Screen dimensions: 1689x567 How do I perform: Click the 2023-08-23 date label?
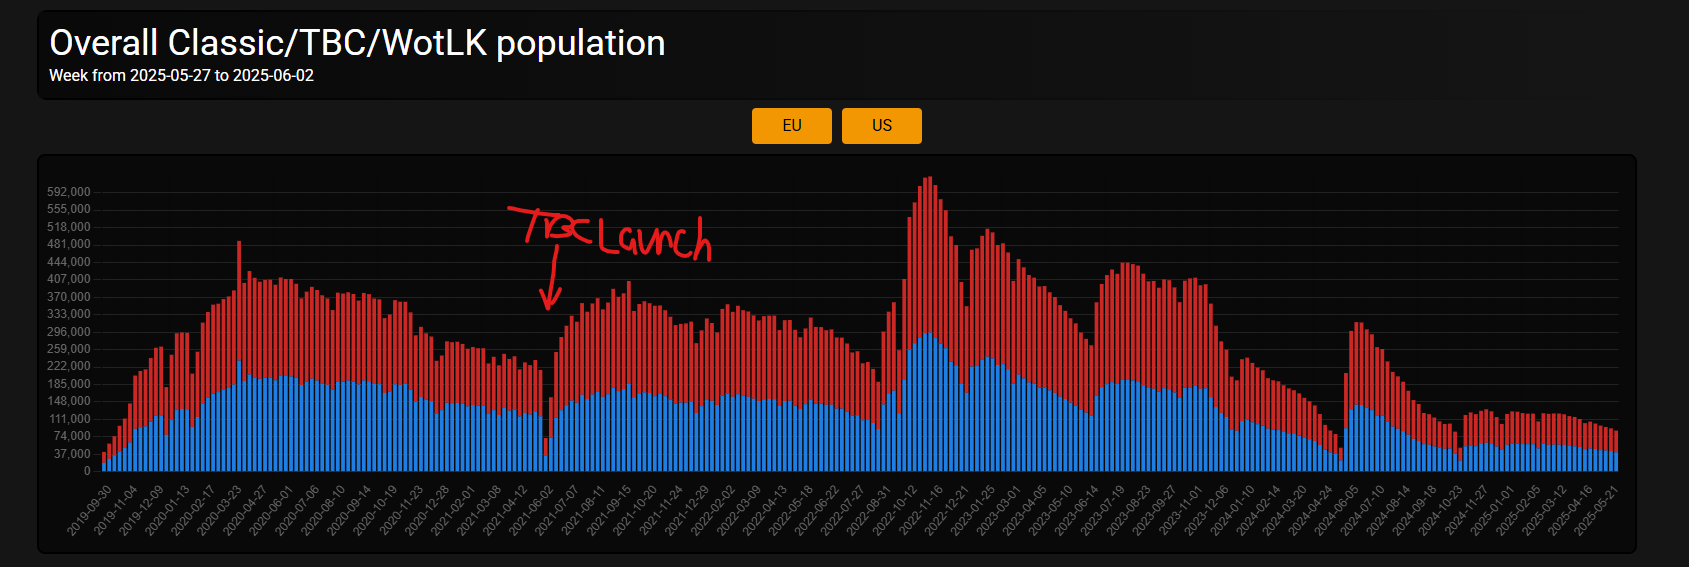click(1129, 511)
